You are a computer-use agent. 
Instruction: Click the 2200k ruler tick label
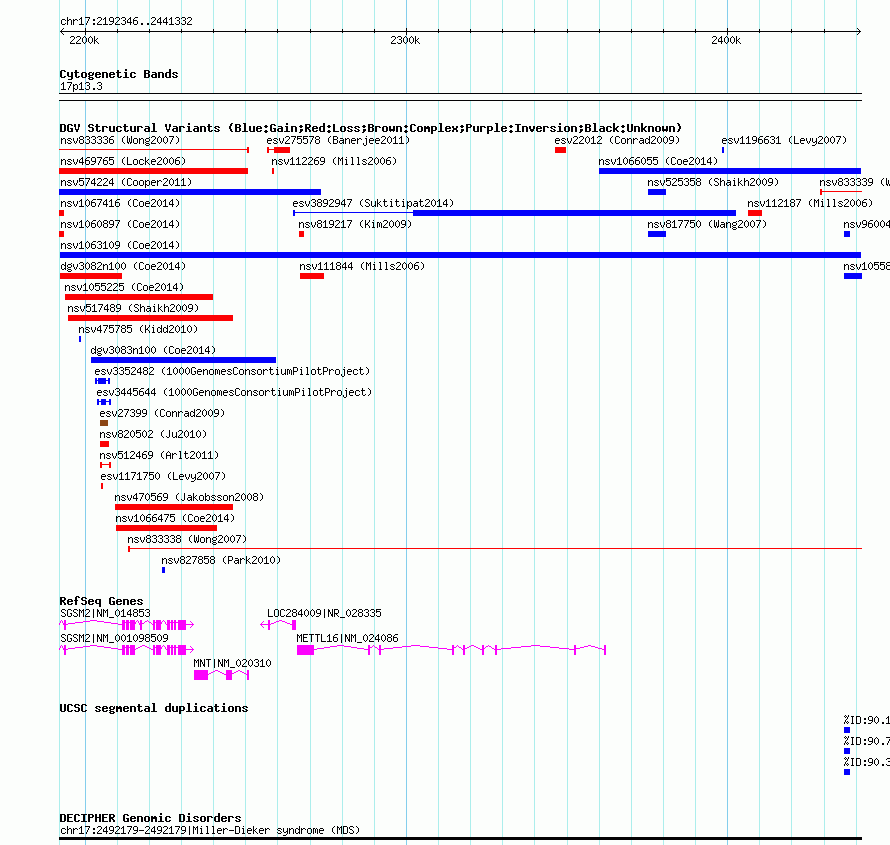pos(84,40)
